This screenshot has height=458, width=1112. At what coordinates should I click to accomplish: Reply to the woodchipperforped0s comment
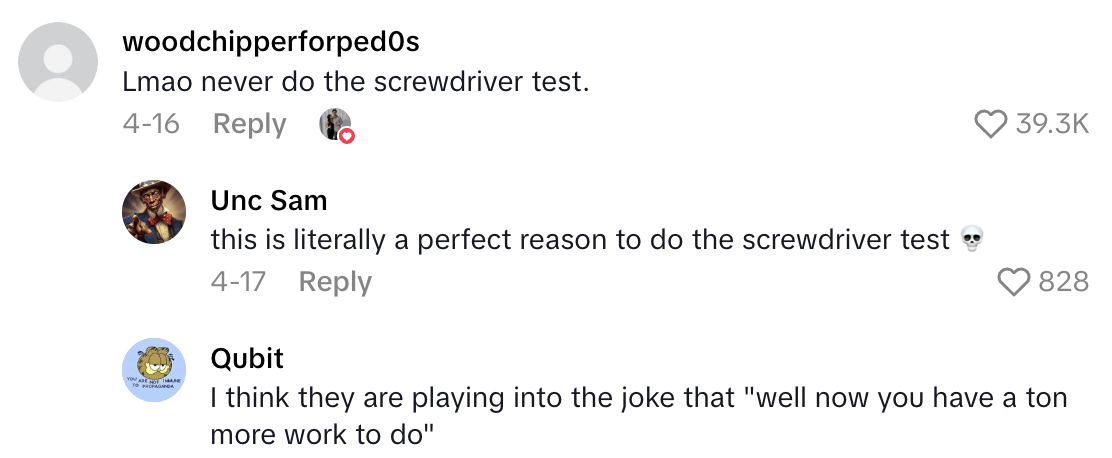tap(249, 124)
